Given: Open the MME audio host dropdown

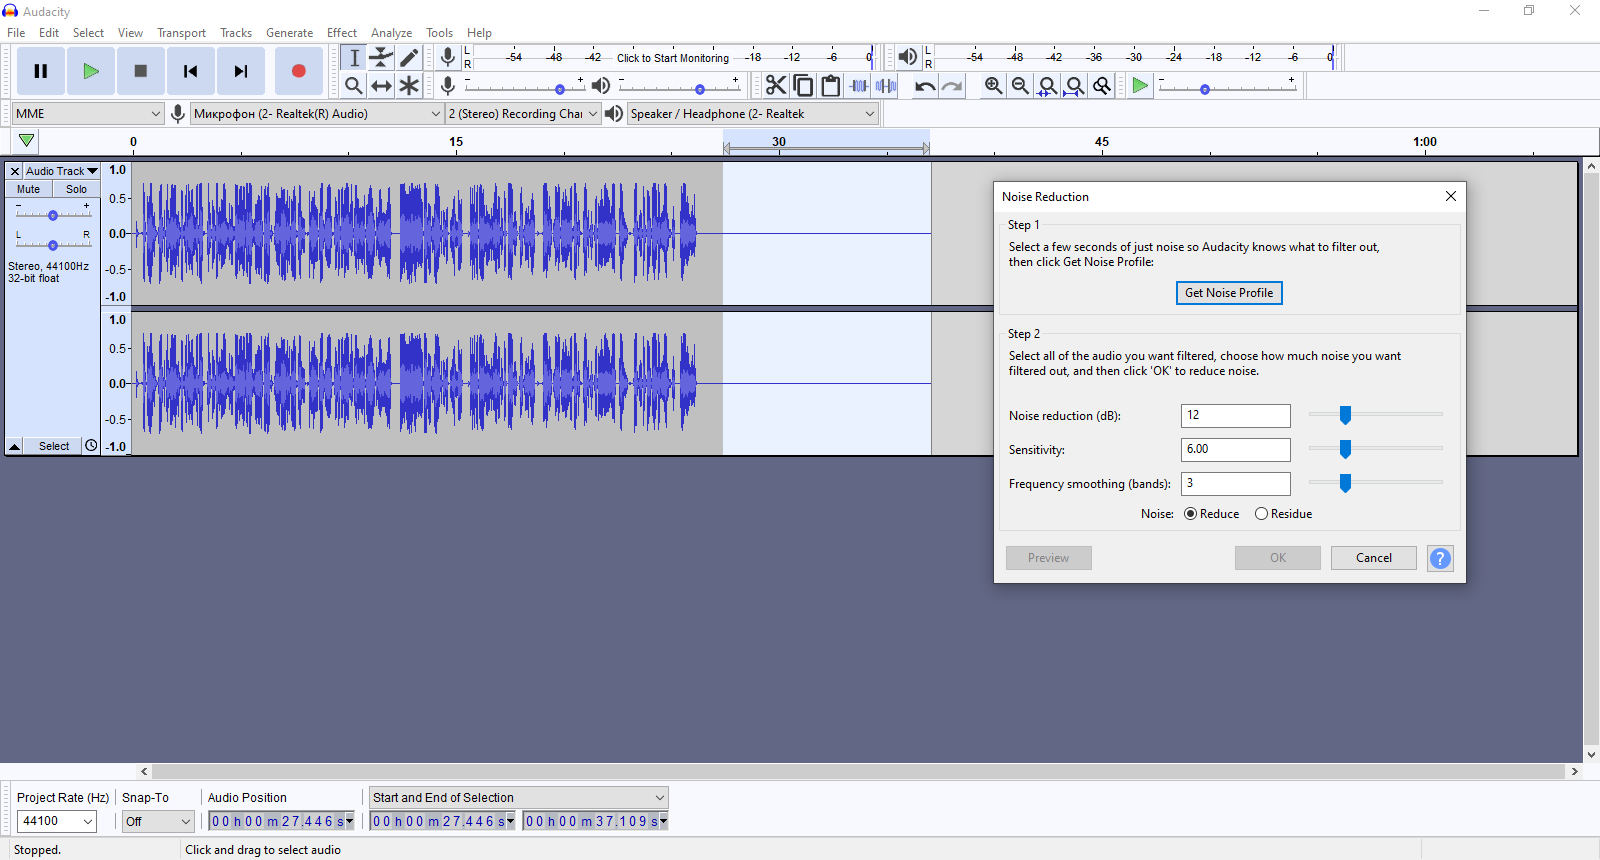Looking at the screenshot, I should (88, 114).
